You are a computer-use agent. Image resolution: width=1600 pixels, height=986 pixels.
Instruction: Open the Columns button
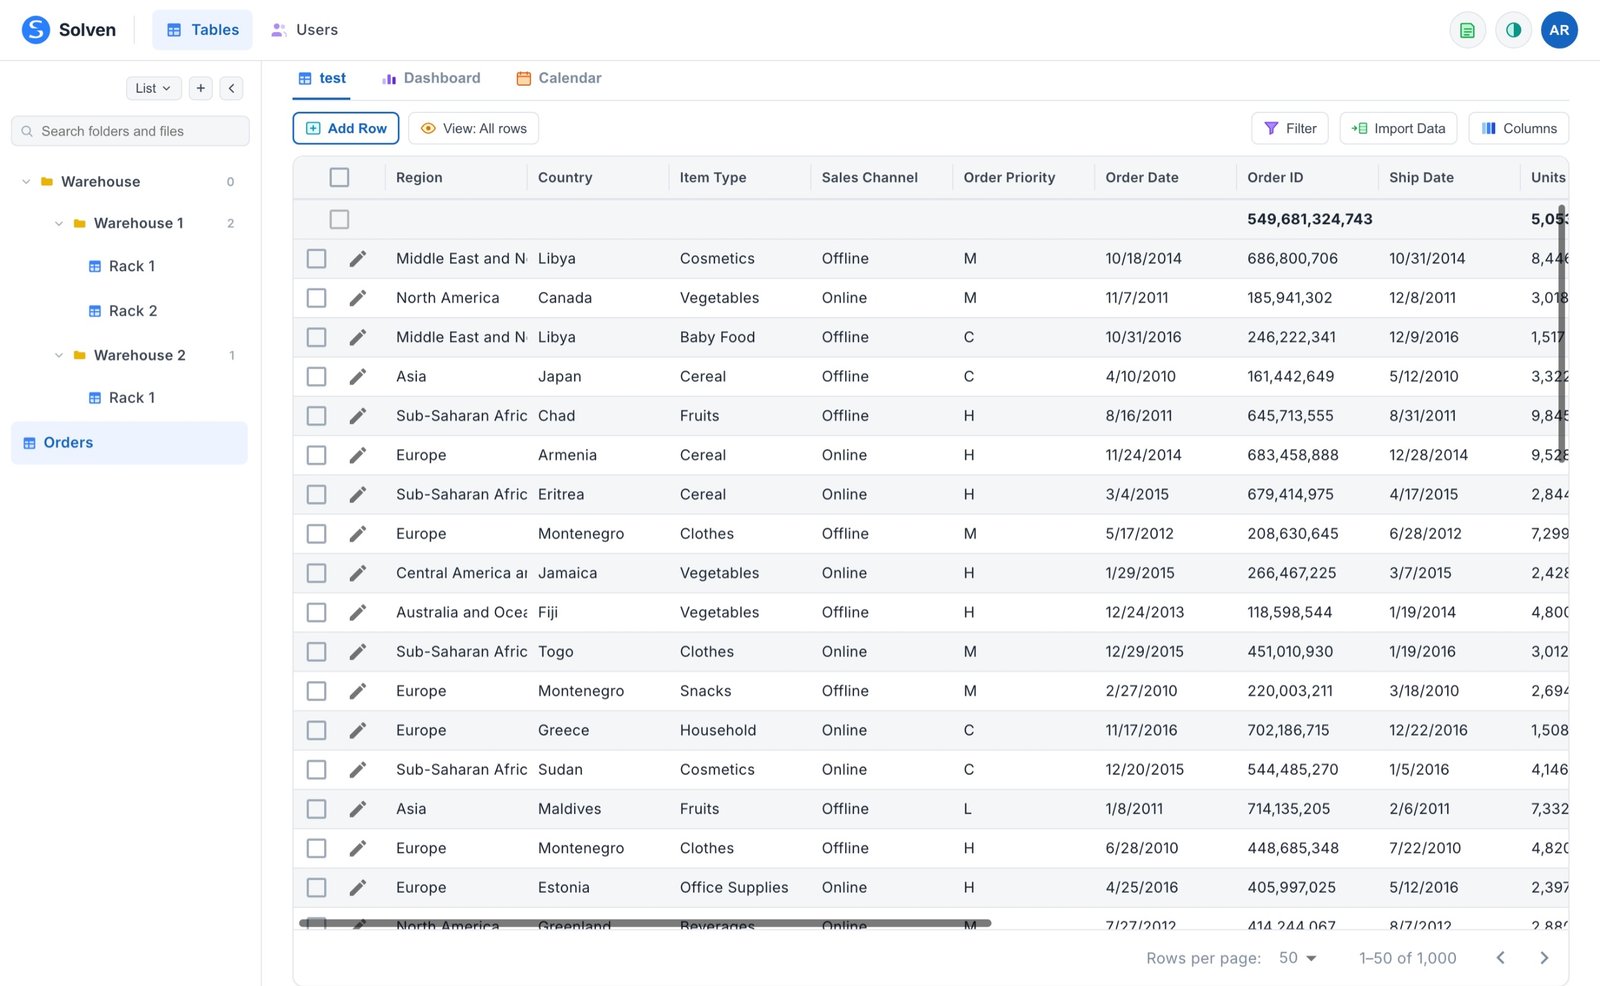(x=1519, y=129)
